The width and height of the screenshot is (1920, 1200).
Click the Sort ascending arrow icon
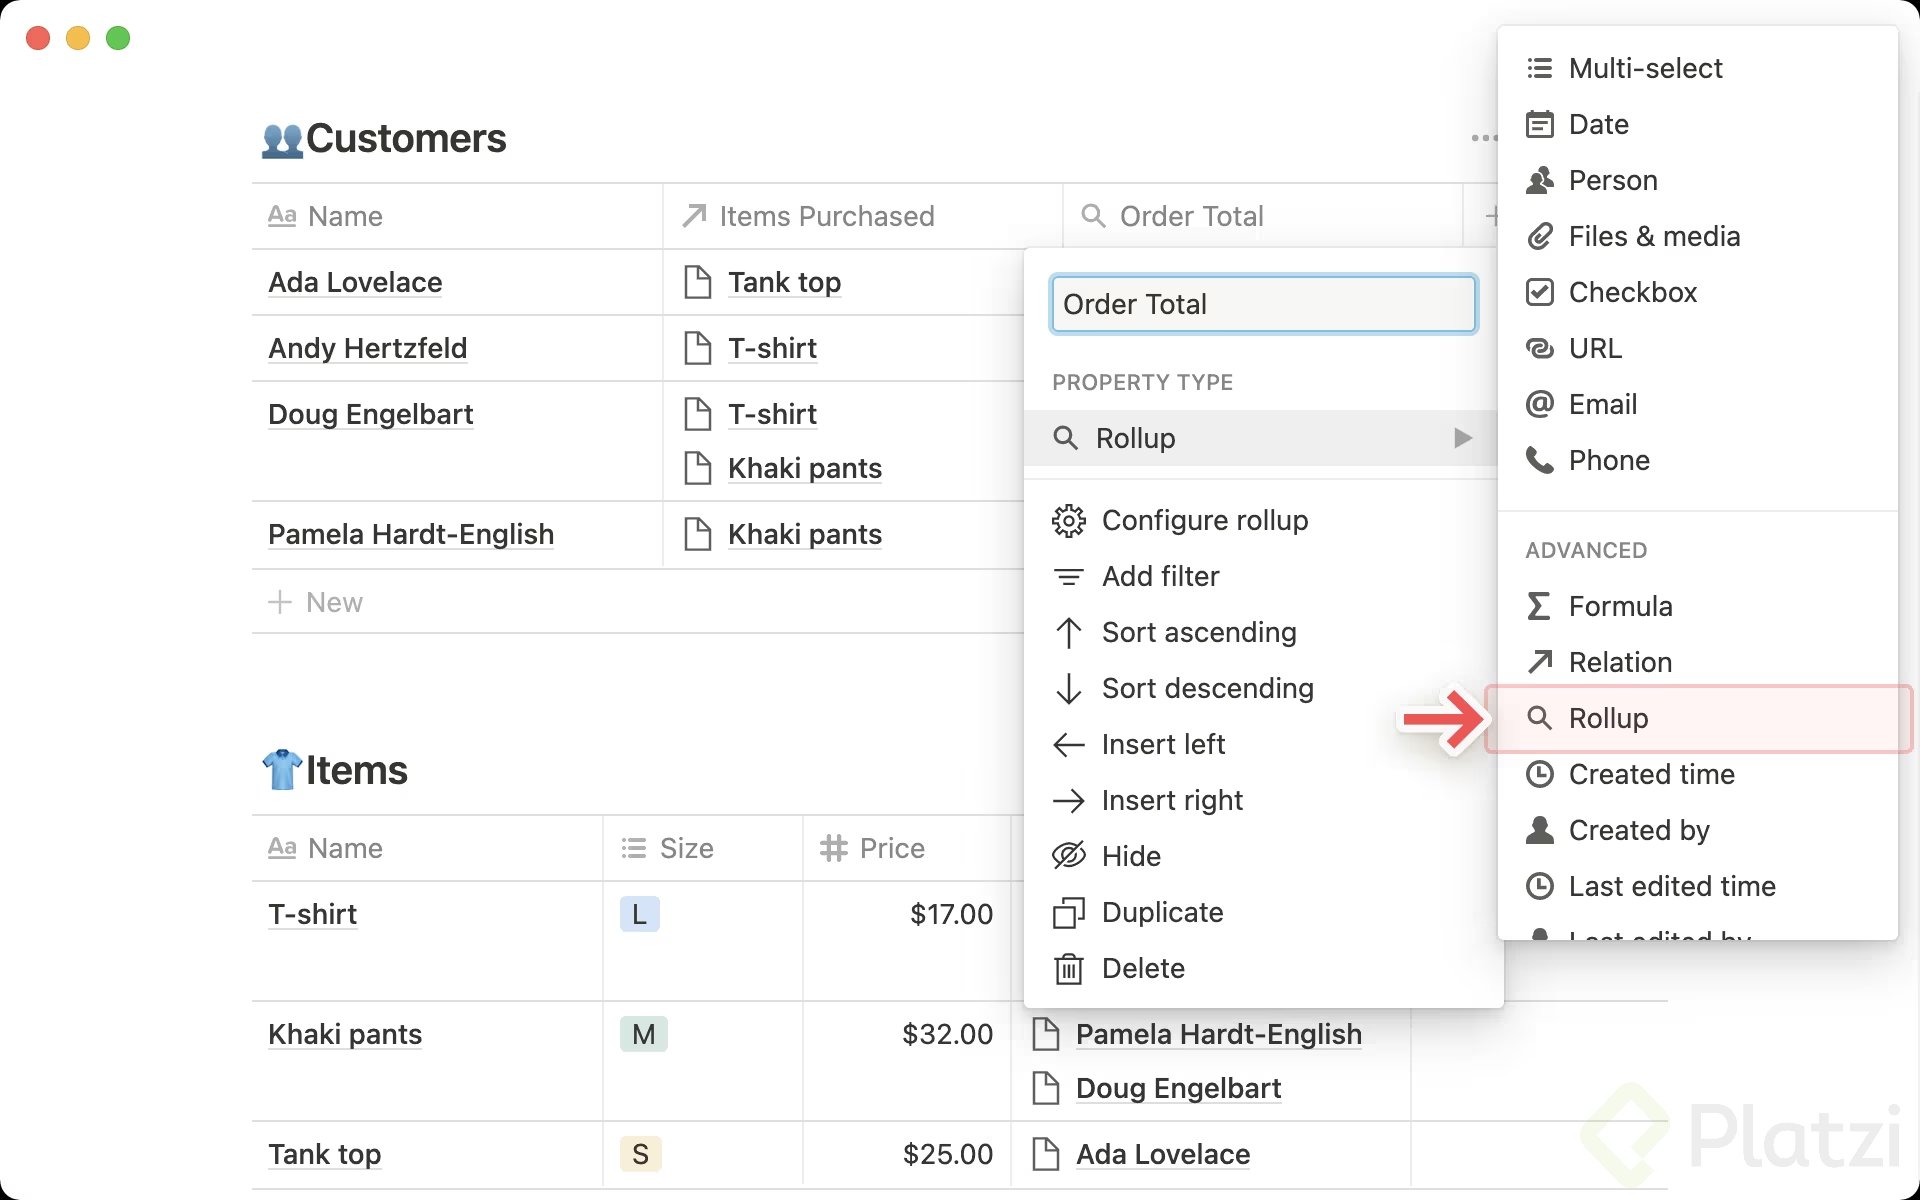pos(1068,633)
